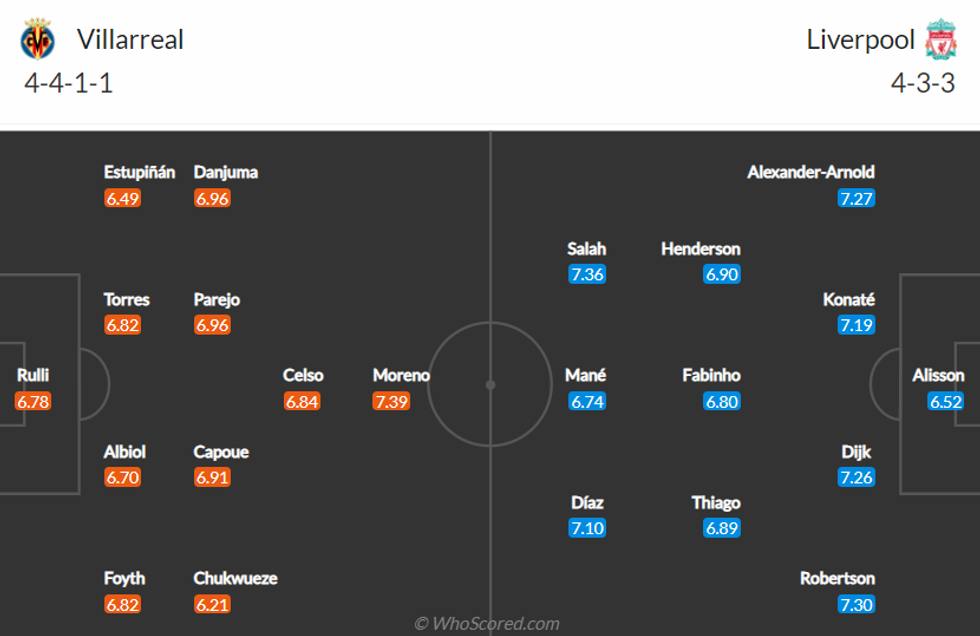Select Moreno's 7.39 rating badge

point(391,402)
